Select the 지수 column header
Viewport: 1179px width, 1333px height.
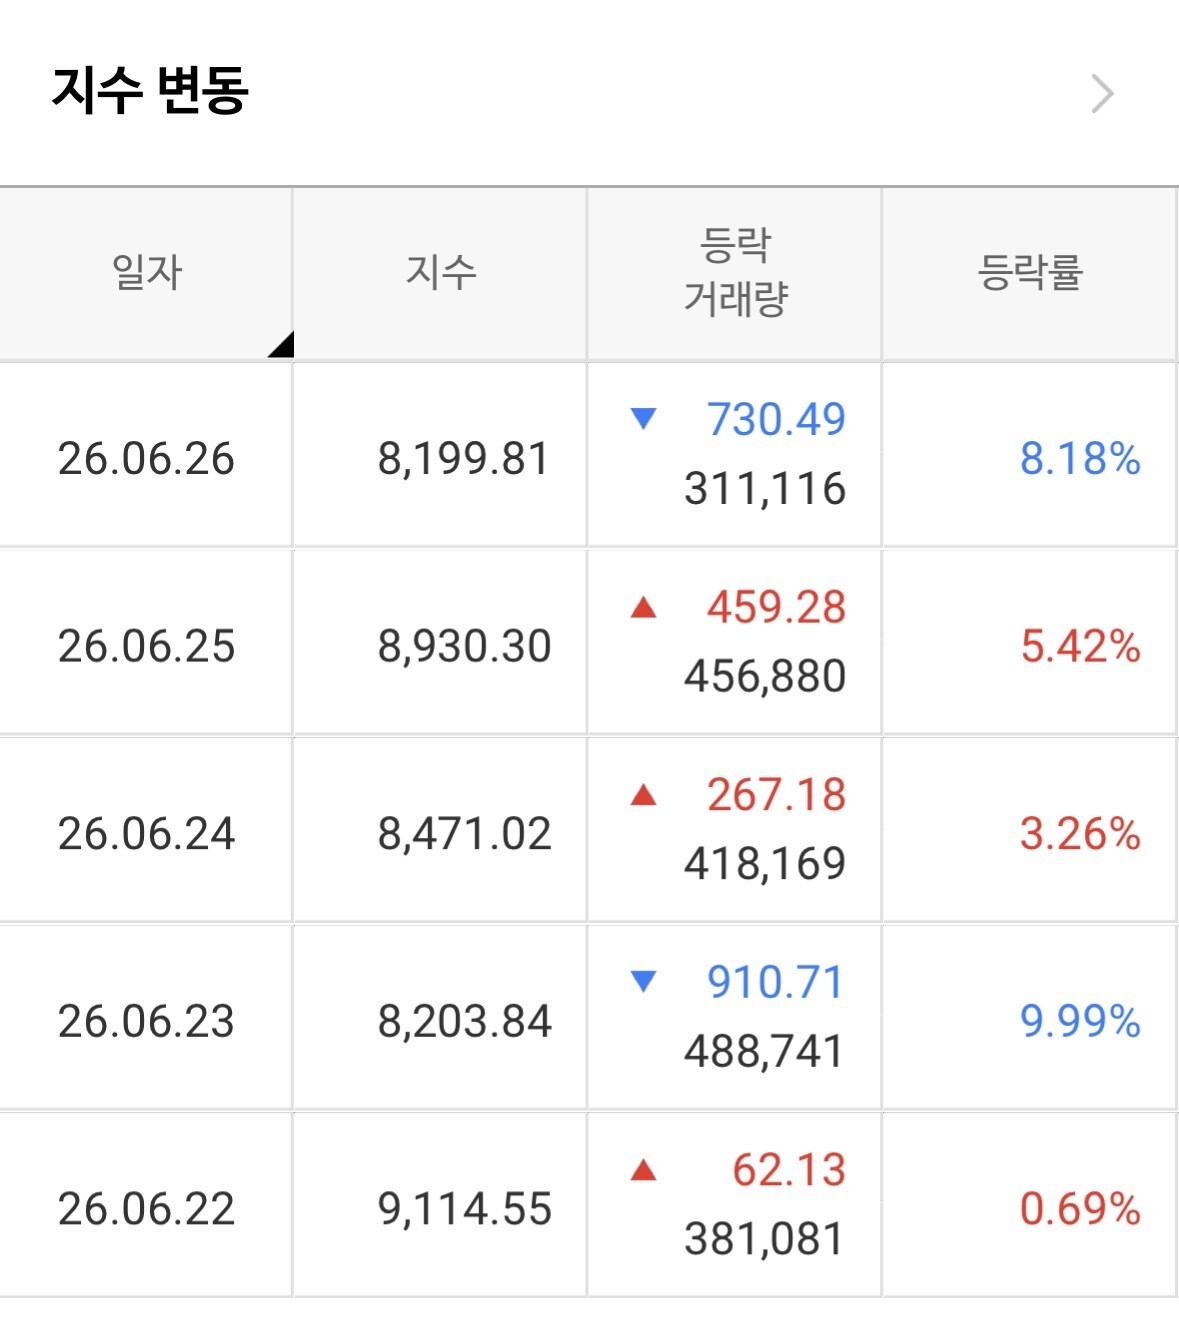pyautogui.click(x=440, y=272)
